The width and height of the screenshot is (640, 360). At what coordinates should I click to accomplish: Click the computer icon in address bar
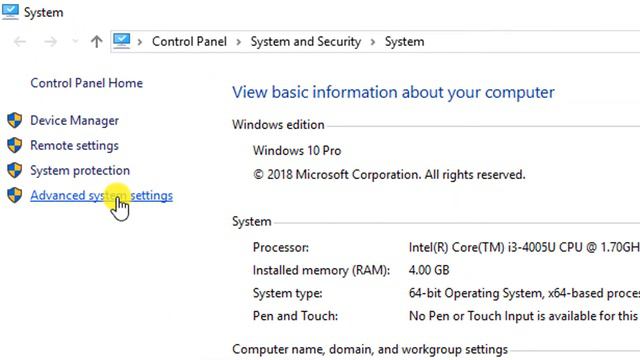[122, 41]
